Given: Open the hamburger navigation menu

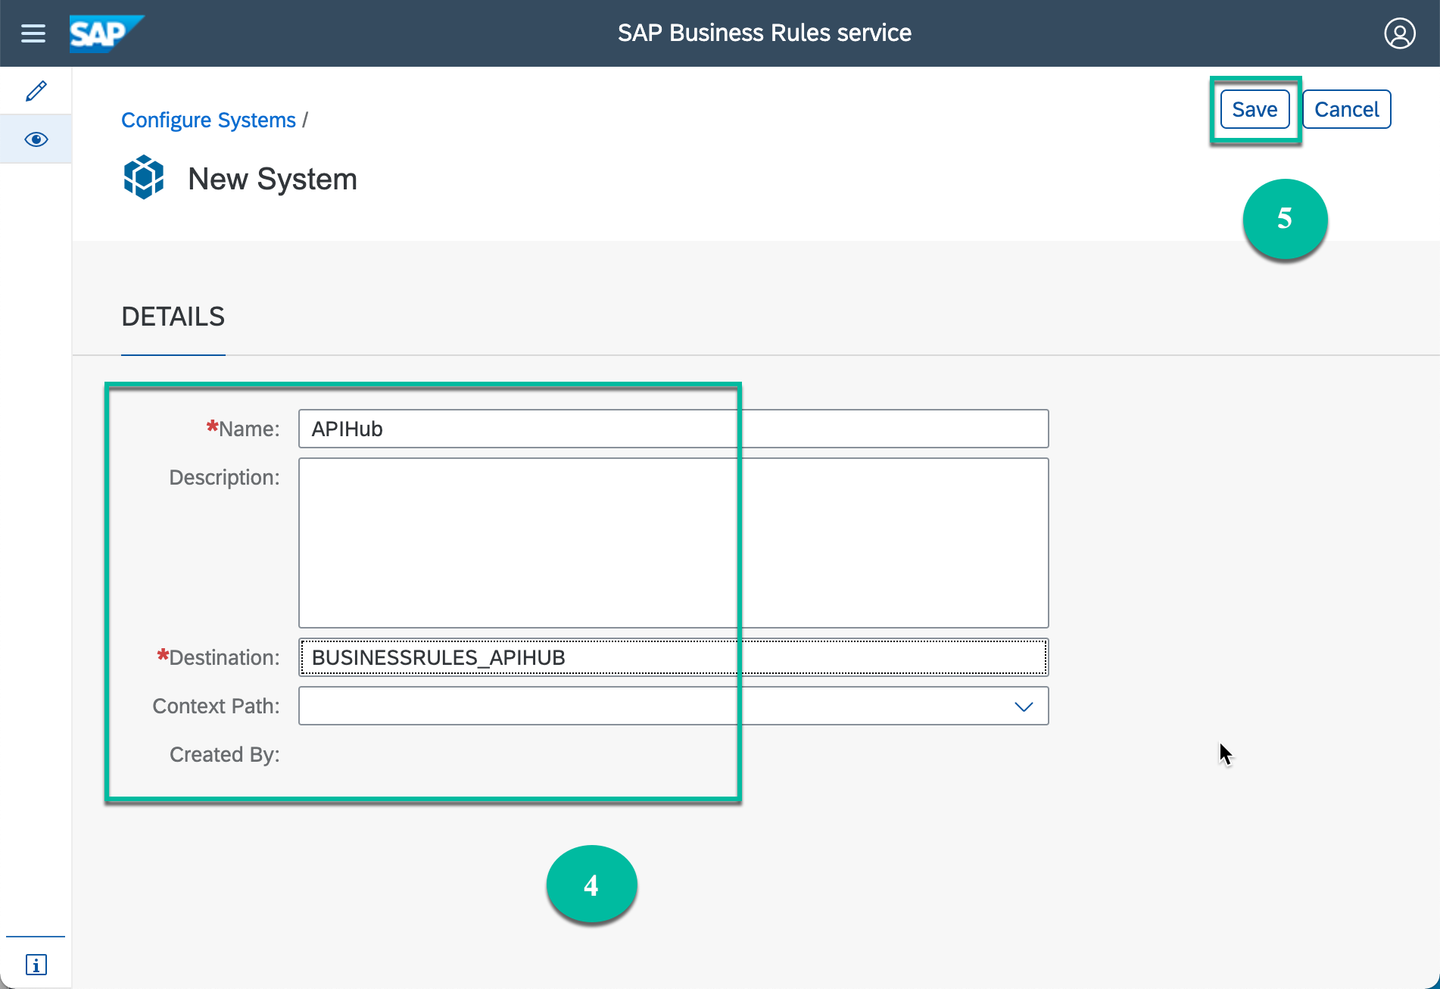Looking at the screenshot, I should tap(33, 33).
